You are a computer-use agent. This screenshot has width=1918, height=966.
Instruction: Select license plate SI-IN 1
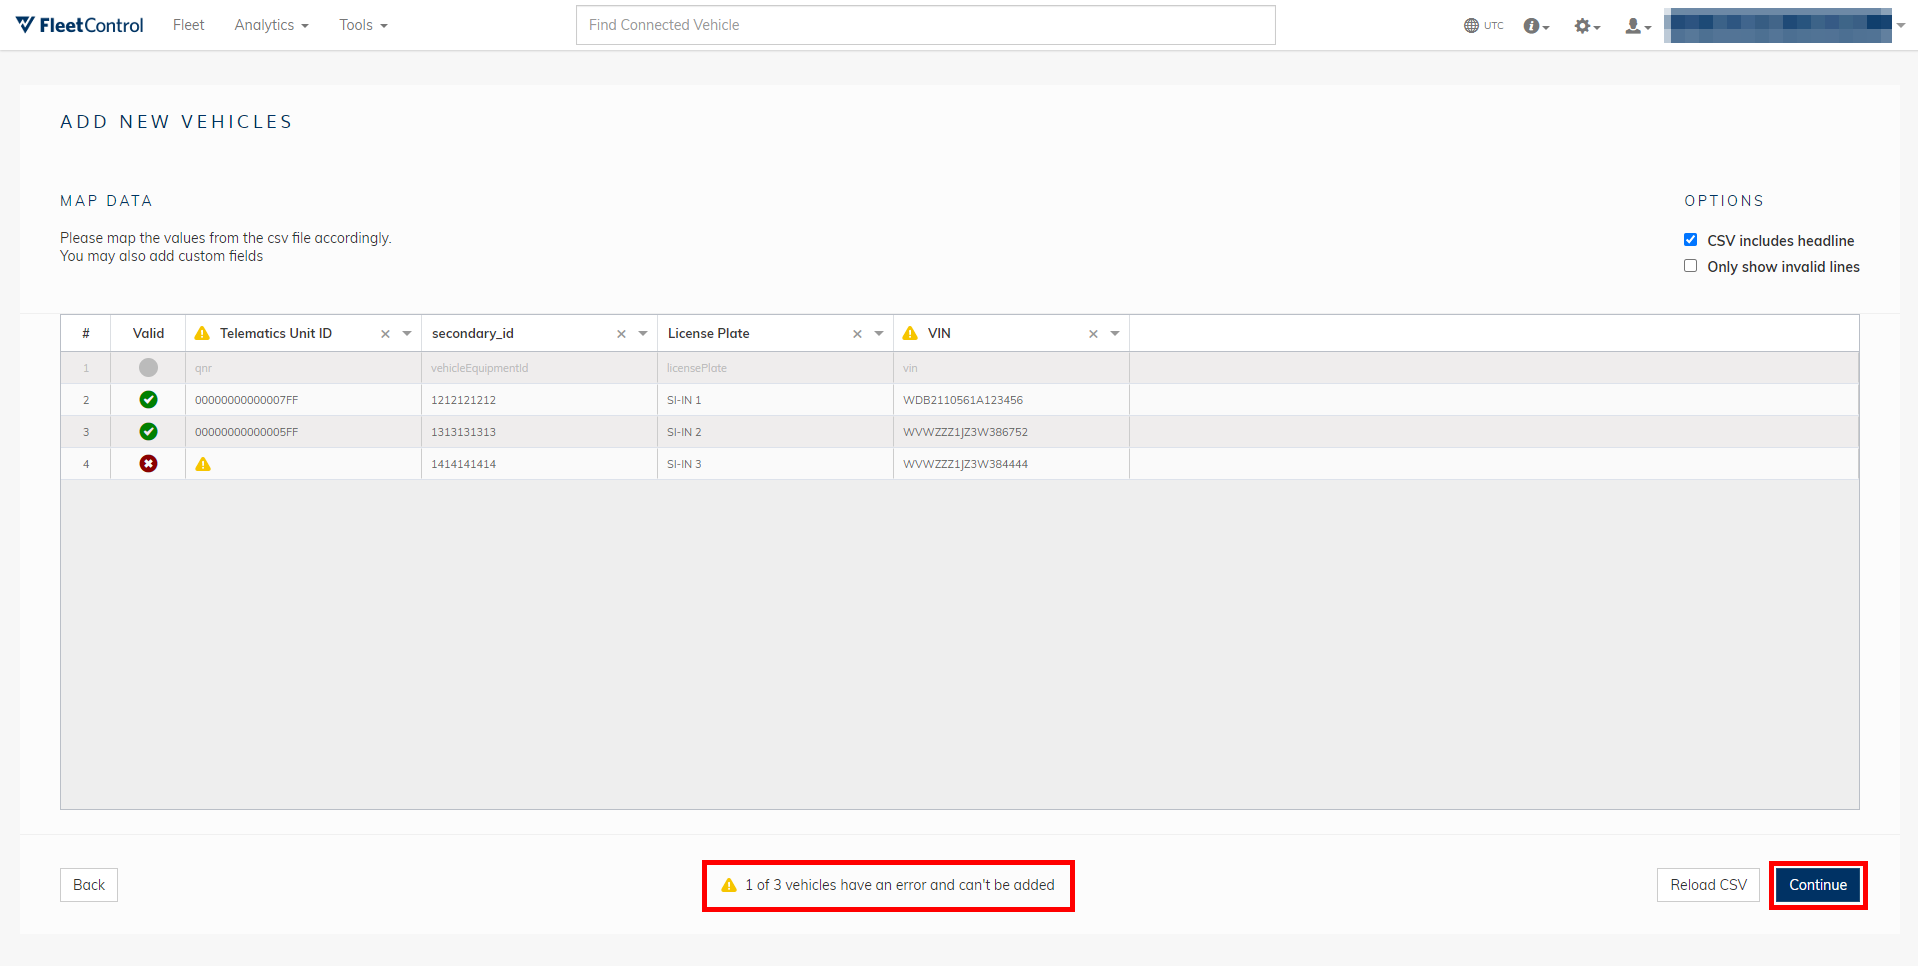pyautogui.click(x=775, y=400)
